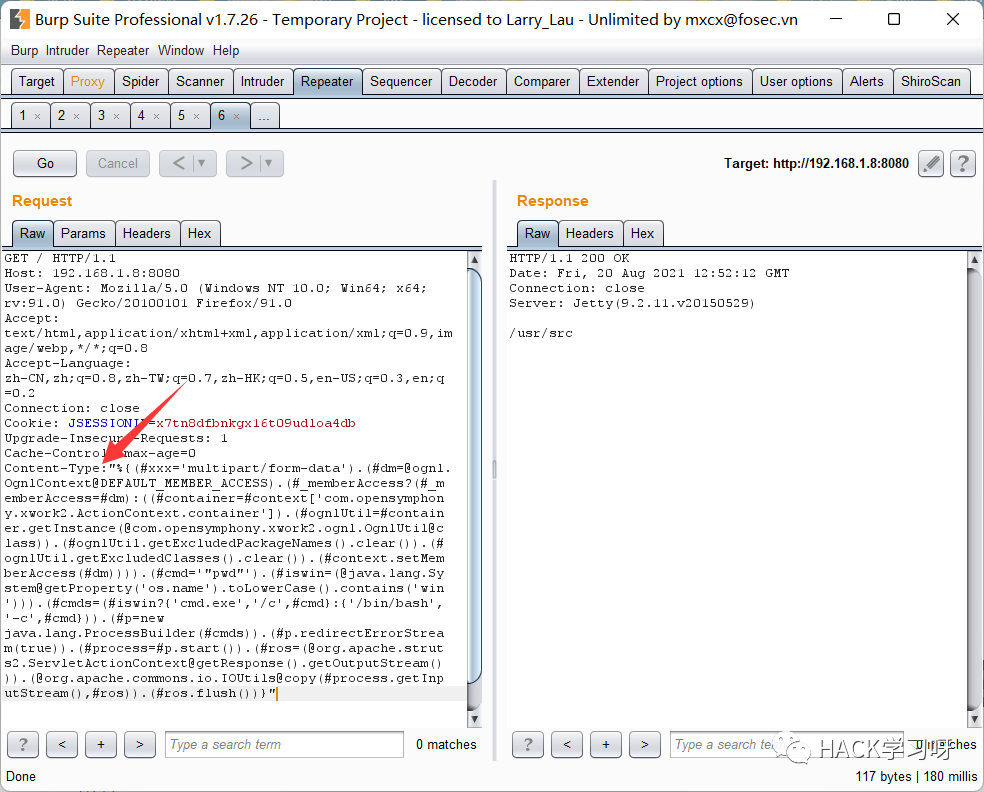Close Repeater sub-tab 5
Screen dimensions: 984x792
(x=196, y=116)
